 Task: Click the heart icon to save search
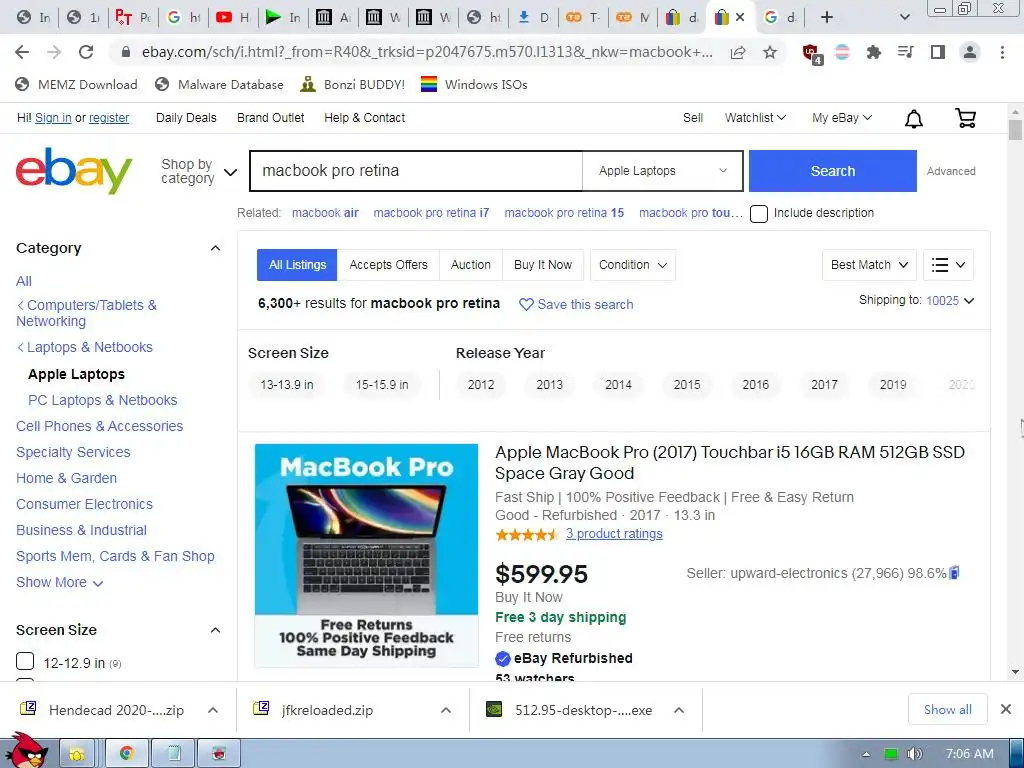[x=526, y=304]
